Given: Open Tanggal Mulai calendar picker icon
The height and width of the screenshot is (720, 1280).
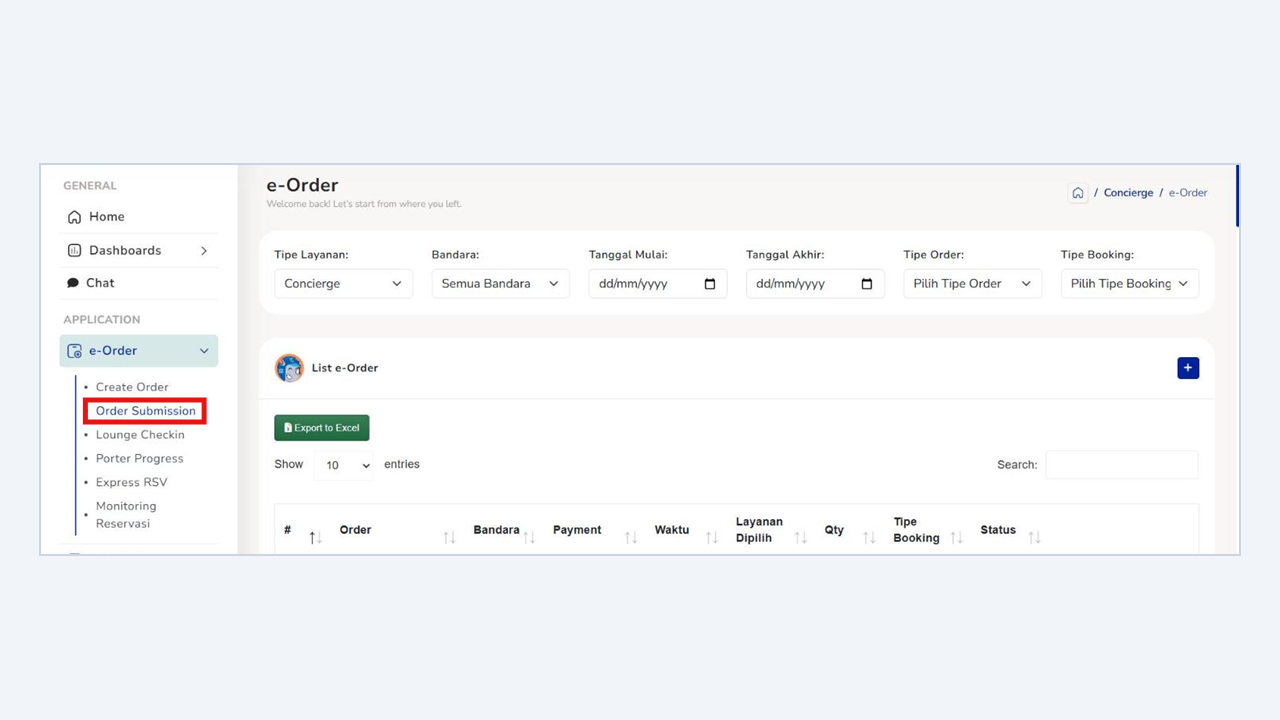Looking at the screenshot, I should 710,284.
